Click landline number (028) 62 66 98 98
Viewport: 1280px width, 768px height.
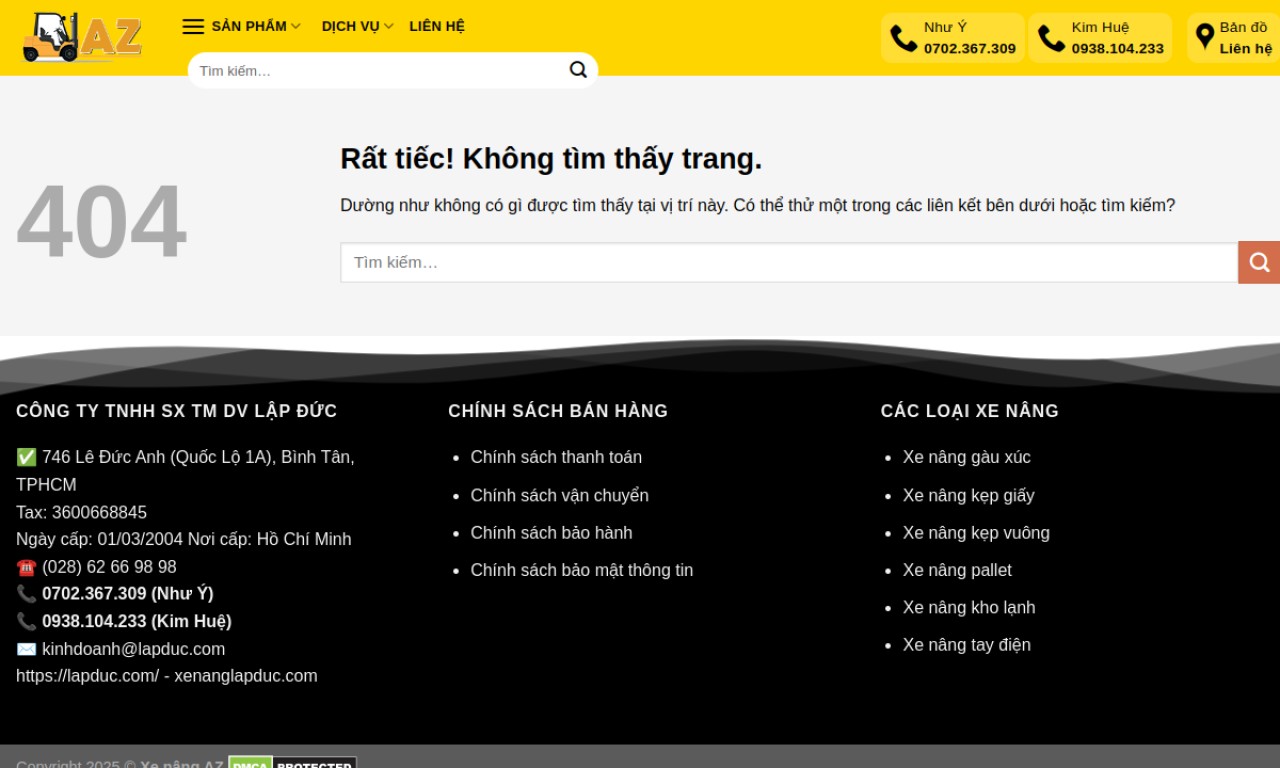pos(109,567)
